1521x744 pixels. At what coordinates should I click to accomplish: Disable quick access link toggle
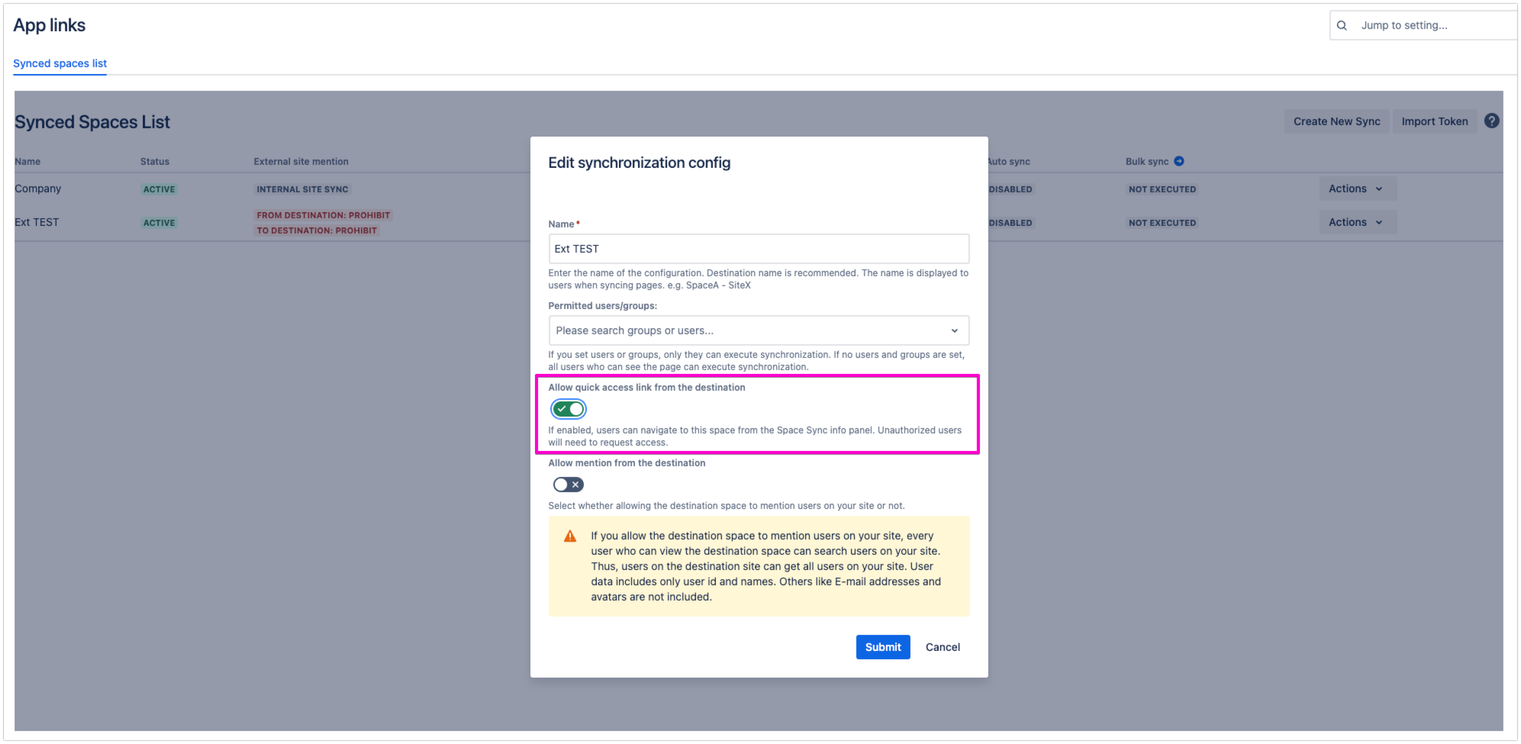tap(568, 409)
